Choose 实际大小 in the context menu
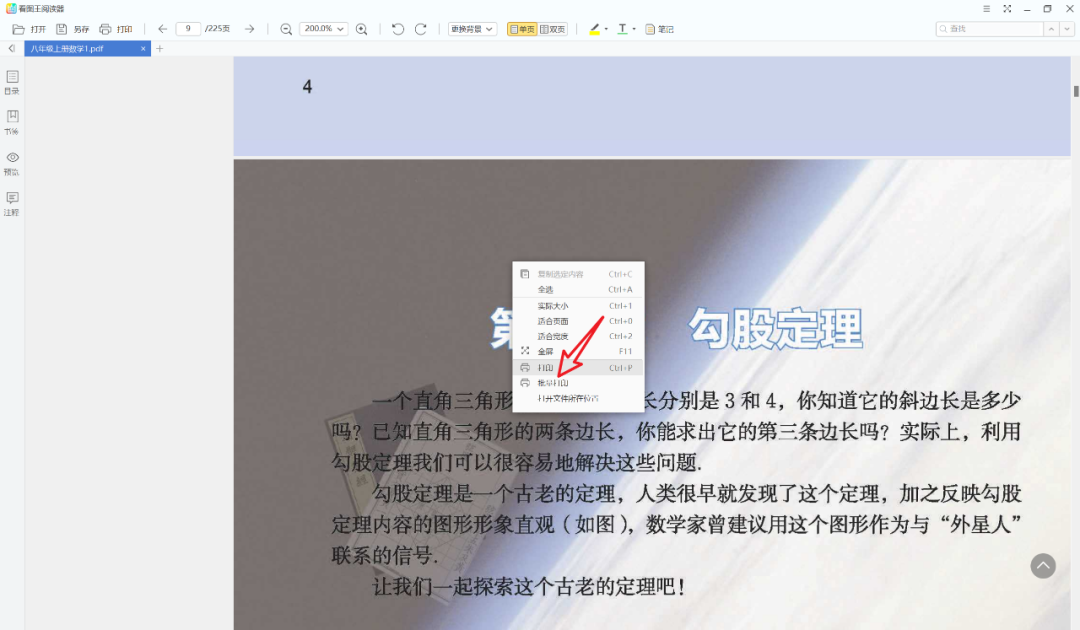Screen dimensions: 1080x630 (x=578, y=306)
